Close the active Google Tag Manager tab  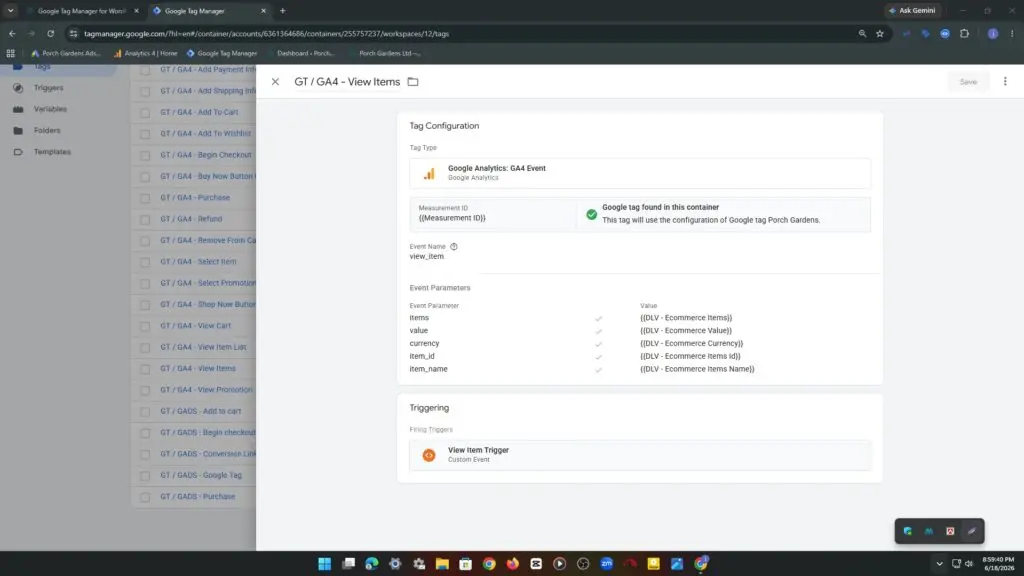263,11
